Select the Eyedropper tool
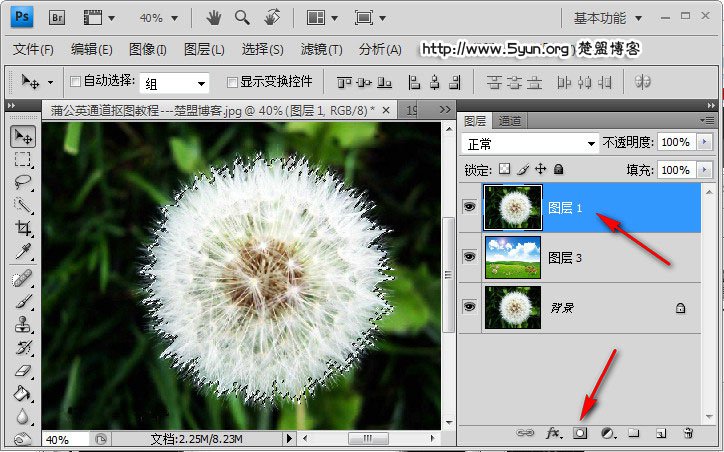This screenshot has height=452, width=724. coord(23,251)
